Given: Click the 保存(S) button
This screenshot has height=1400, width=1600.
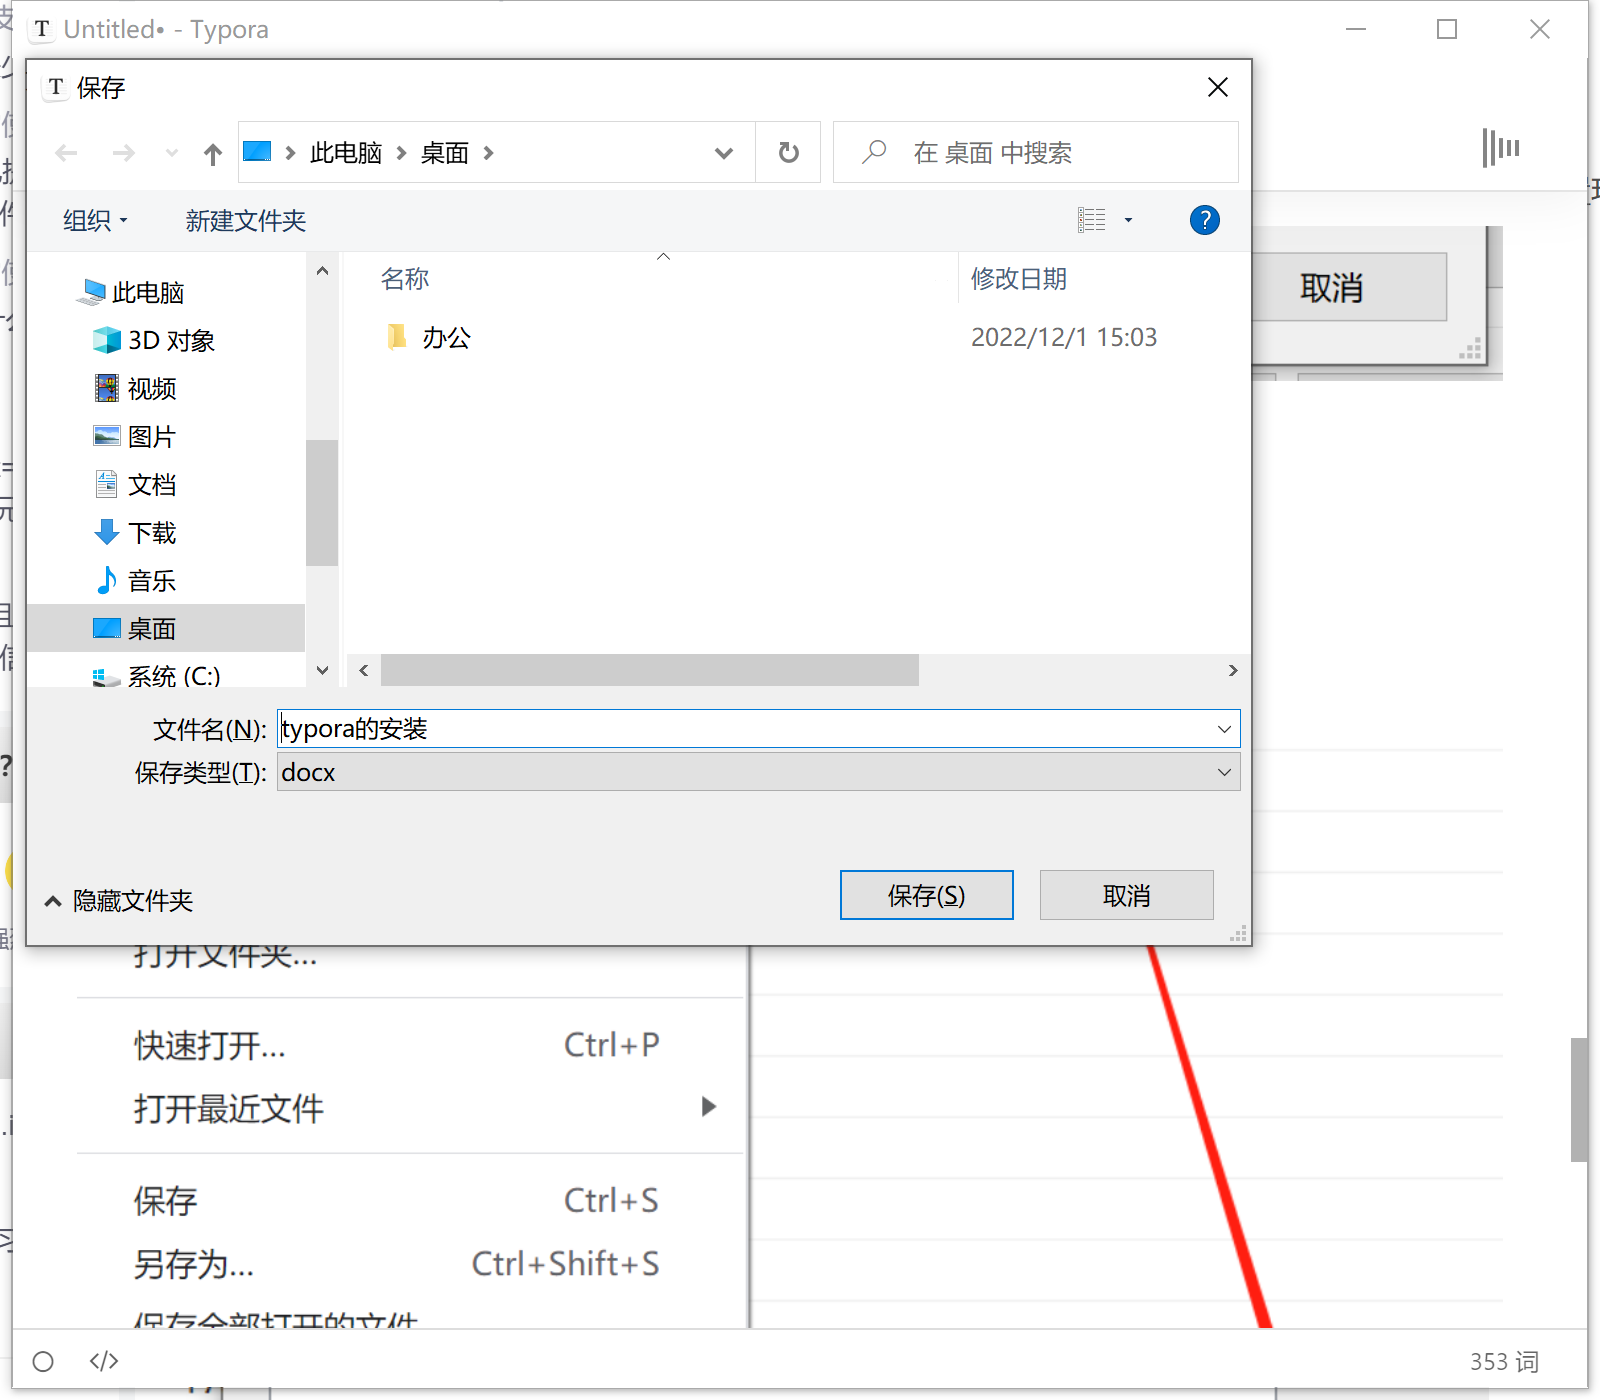Looking at the screenshot, I should (926, 895).
